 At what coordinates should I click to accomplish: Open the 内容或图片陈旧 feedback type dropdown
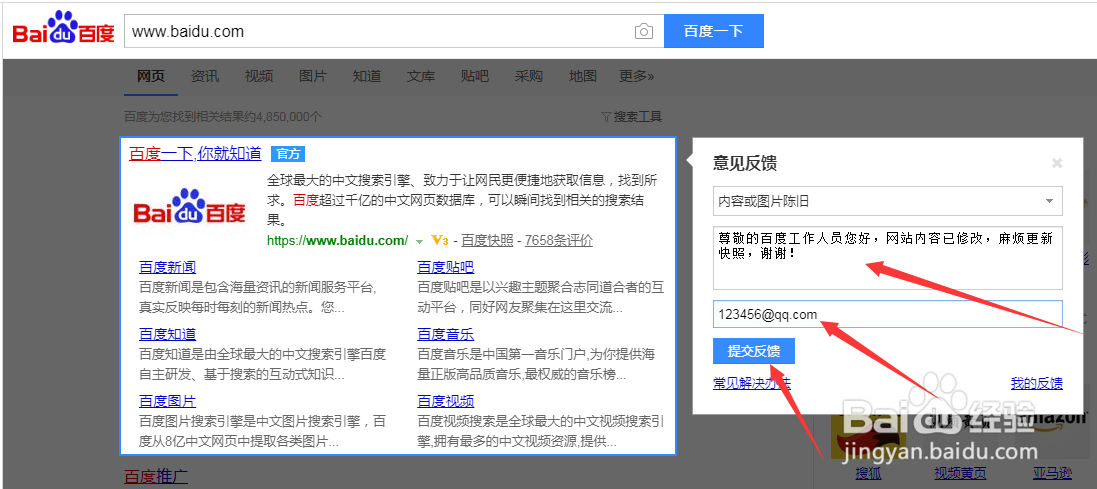click(x=888, y=201)
